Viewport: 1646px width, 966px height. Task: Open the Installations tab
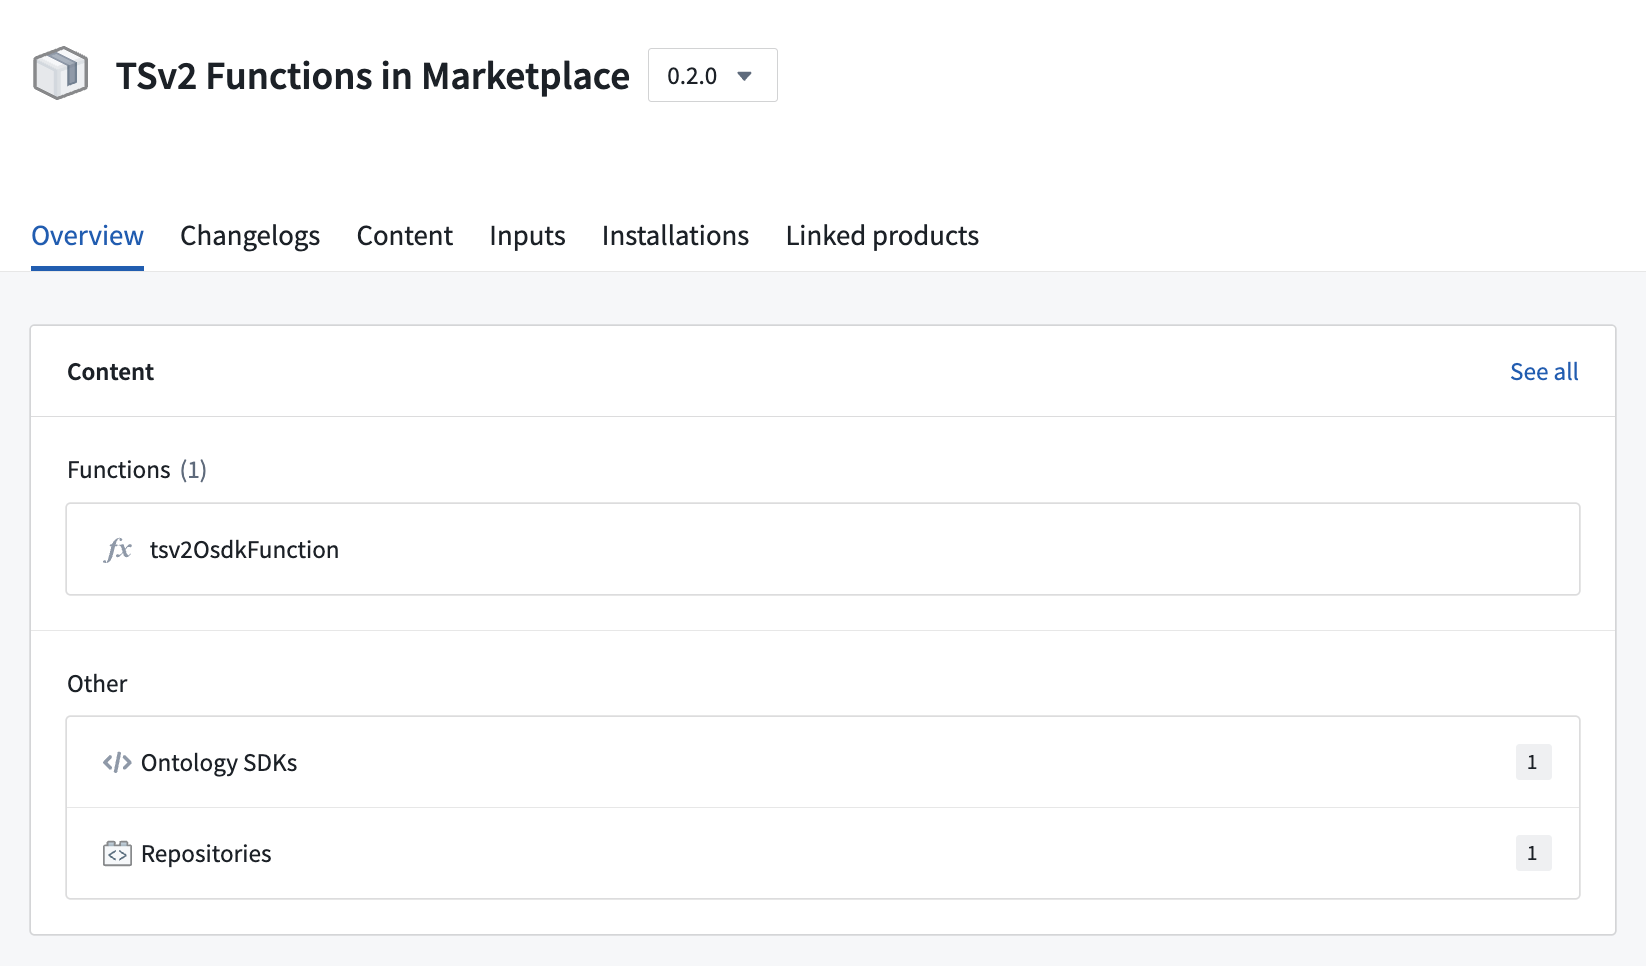[675, 236]
